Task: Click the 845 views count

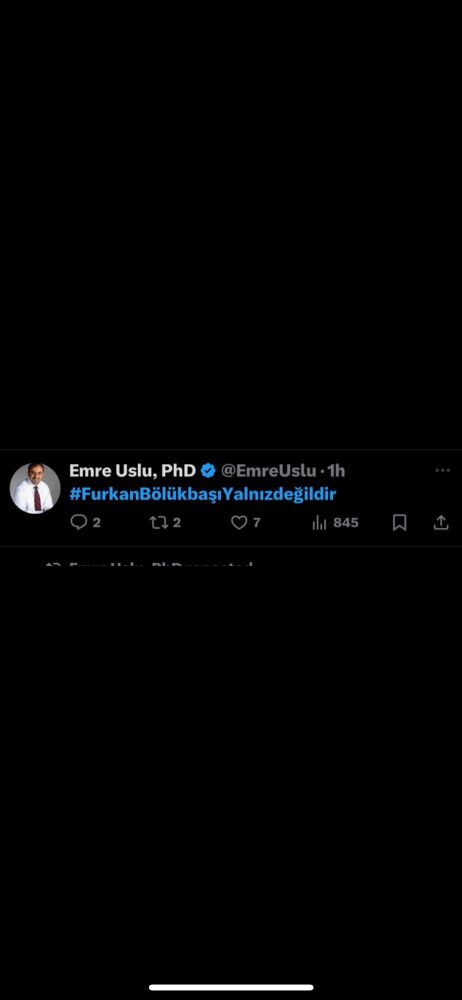Action: coord(346,523)
